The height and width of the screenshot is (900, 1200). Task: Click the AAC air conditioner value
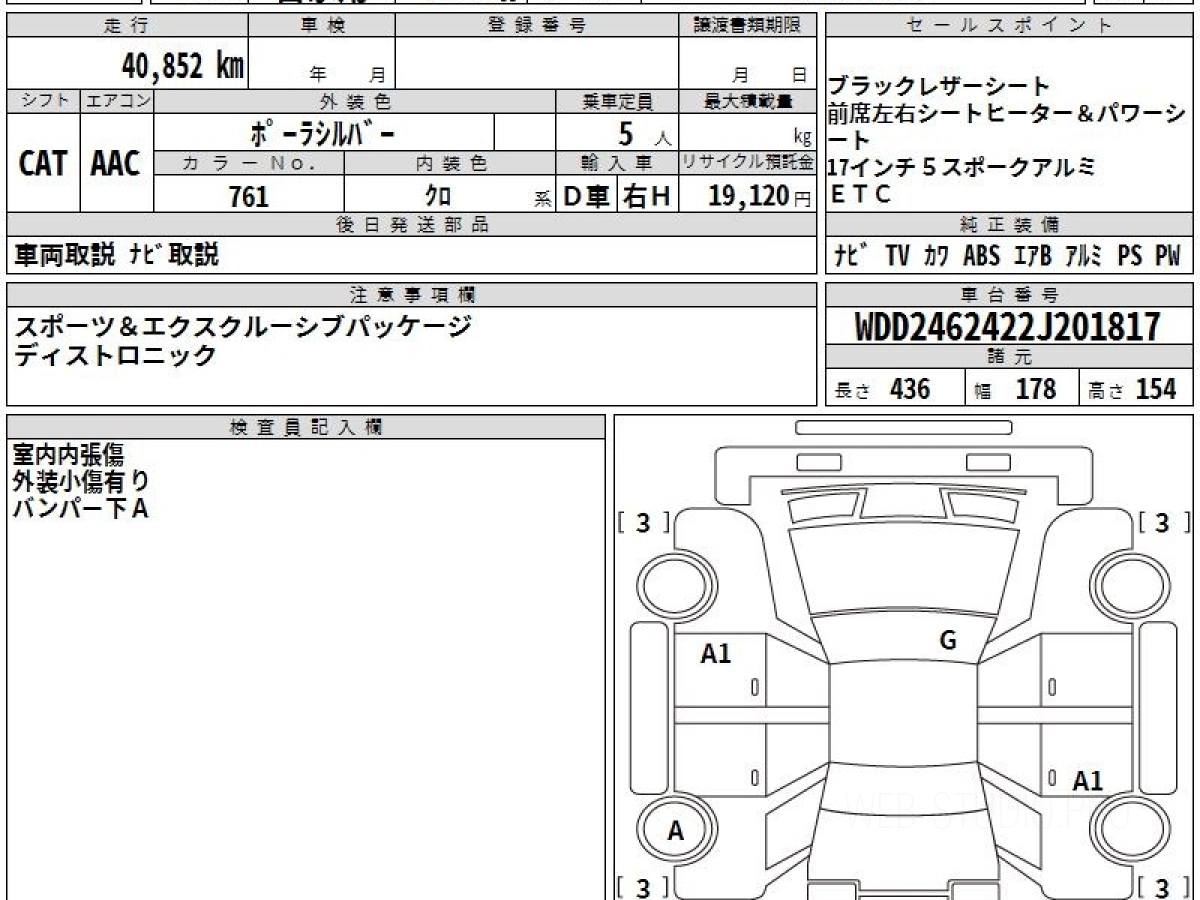pos(116,164)
